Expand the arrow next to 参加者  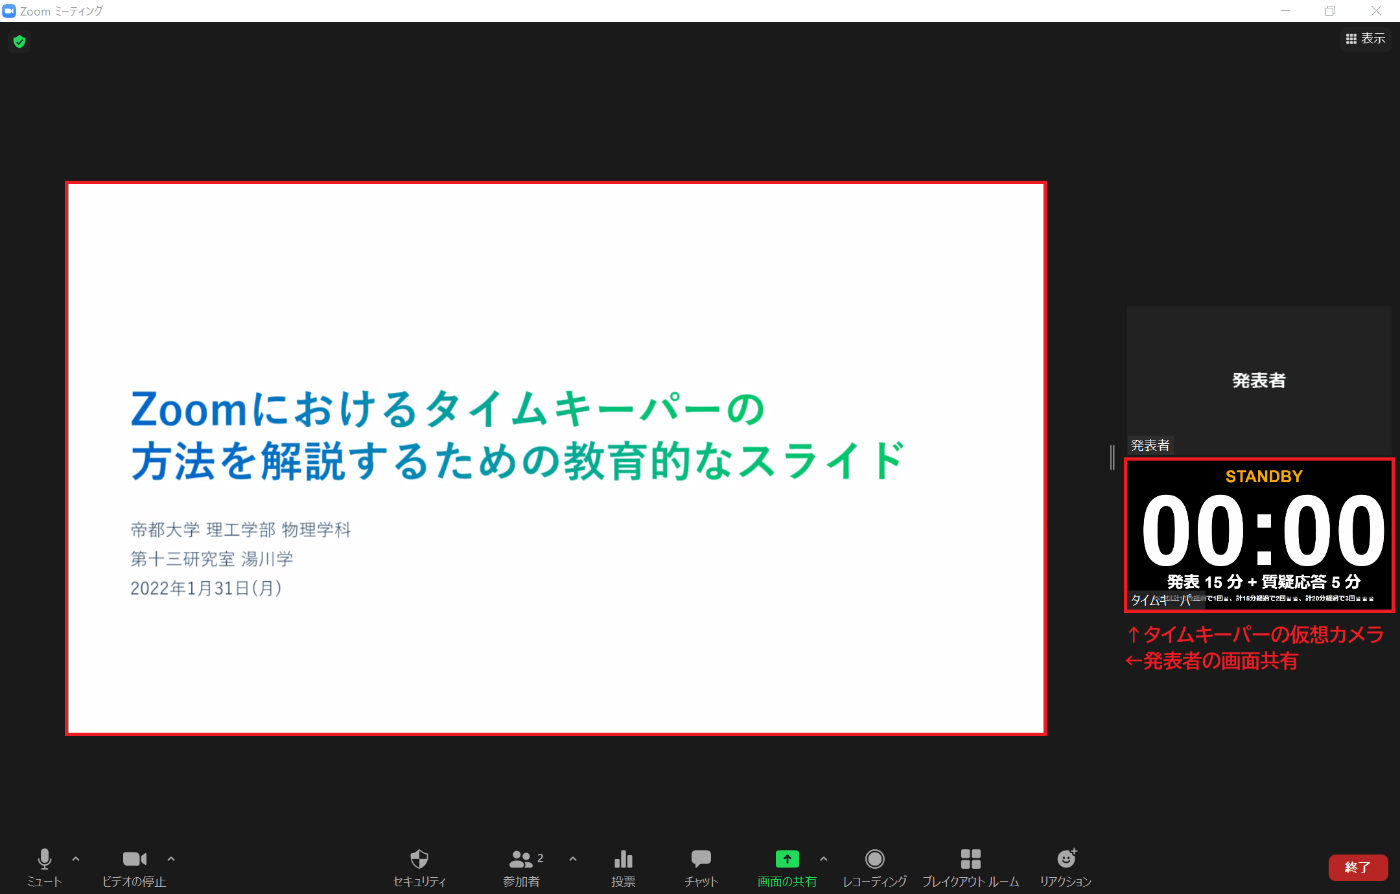(573, 859)
